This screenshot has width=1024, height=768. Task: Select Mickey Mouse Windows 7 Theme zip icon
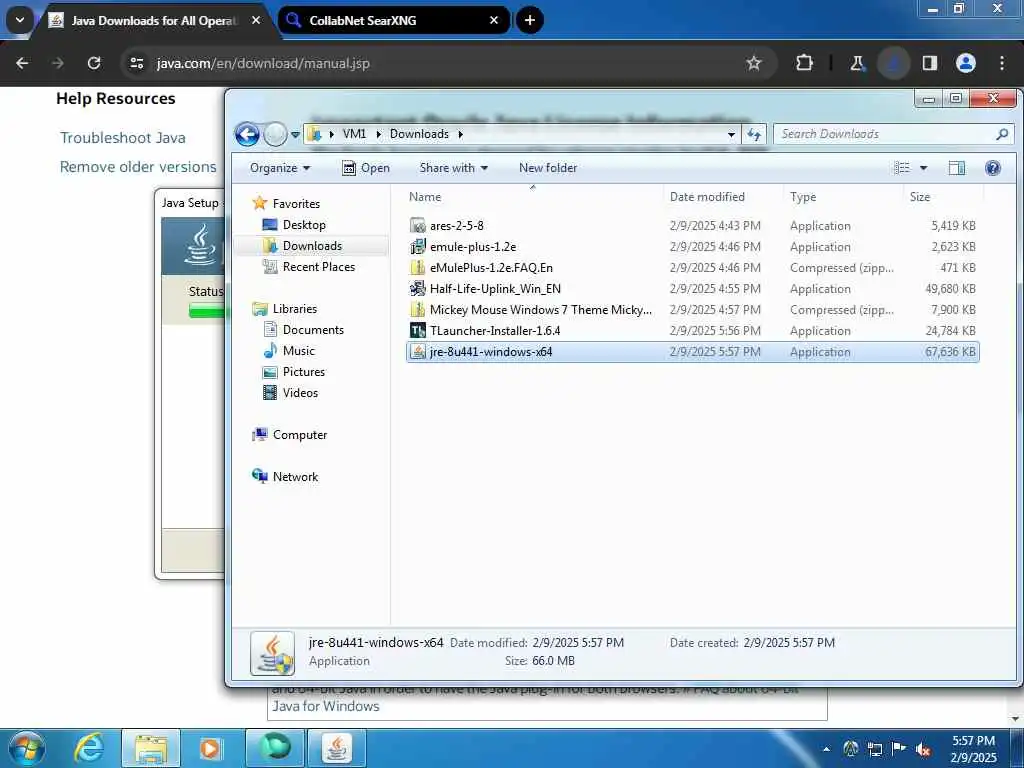[418, 310]
